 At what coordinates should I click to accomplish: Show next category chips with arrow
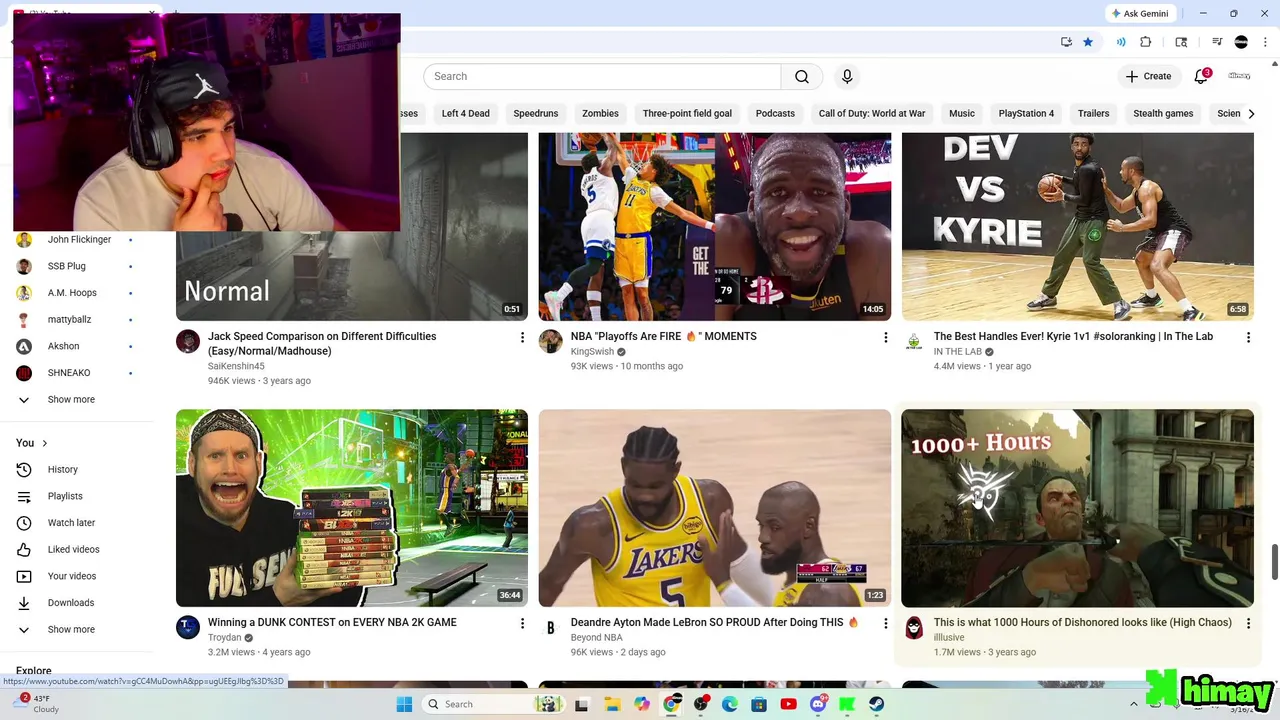tap(1251, 114)
